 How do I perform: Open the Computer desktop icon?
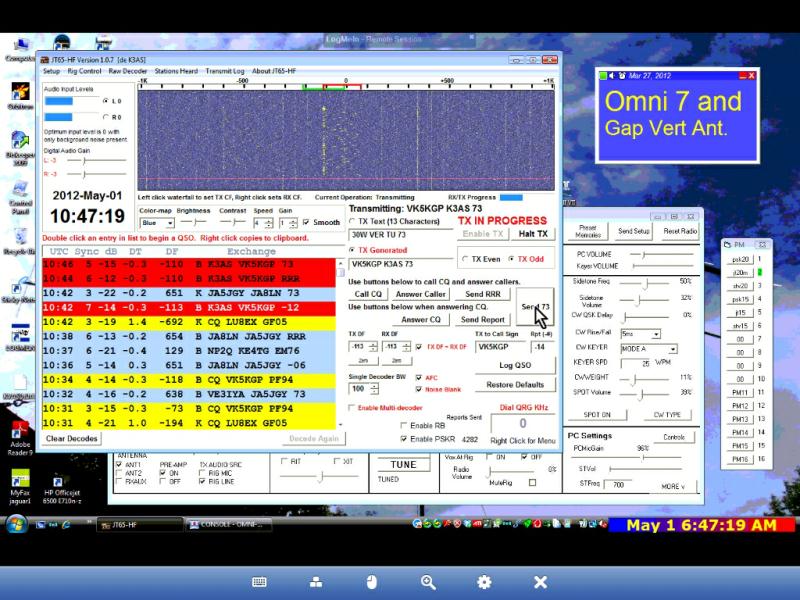[20, 50]
